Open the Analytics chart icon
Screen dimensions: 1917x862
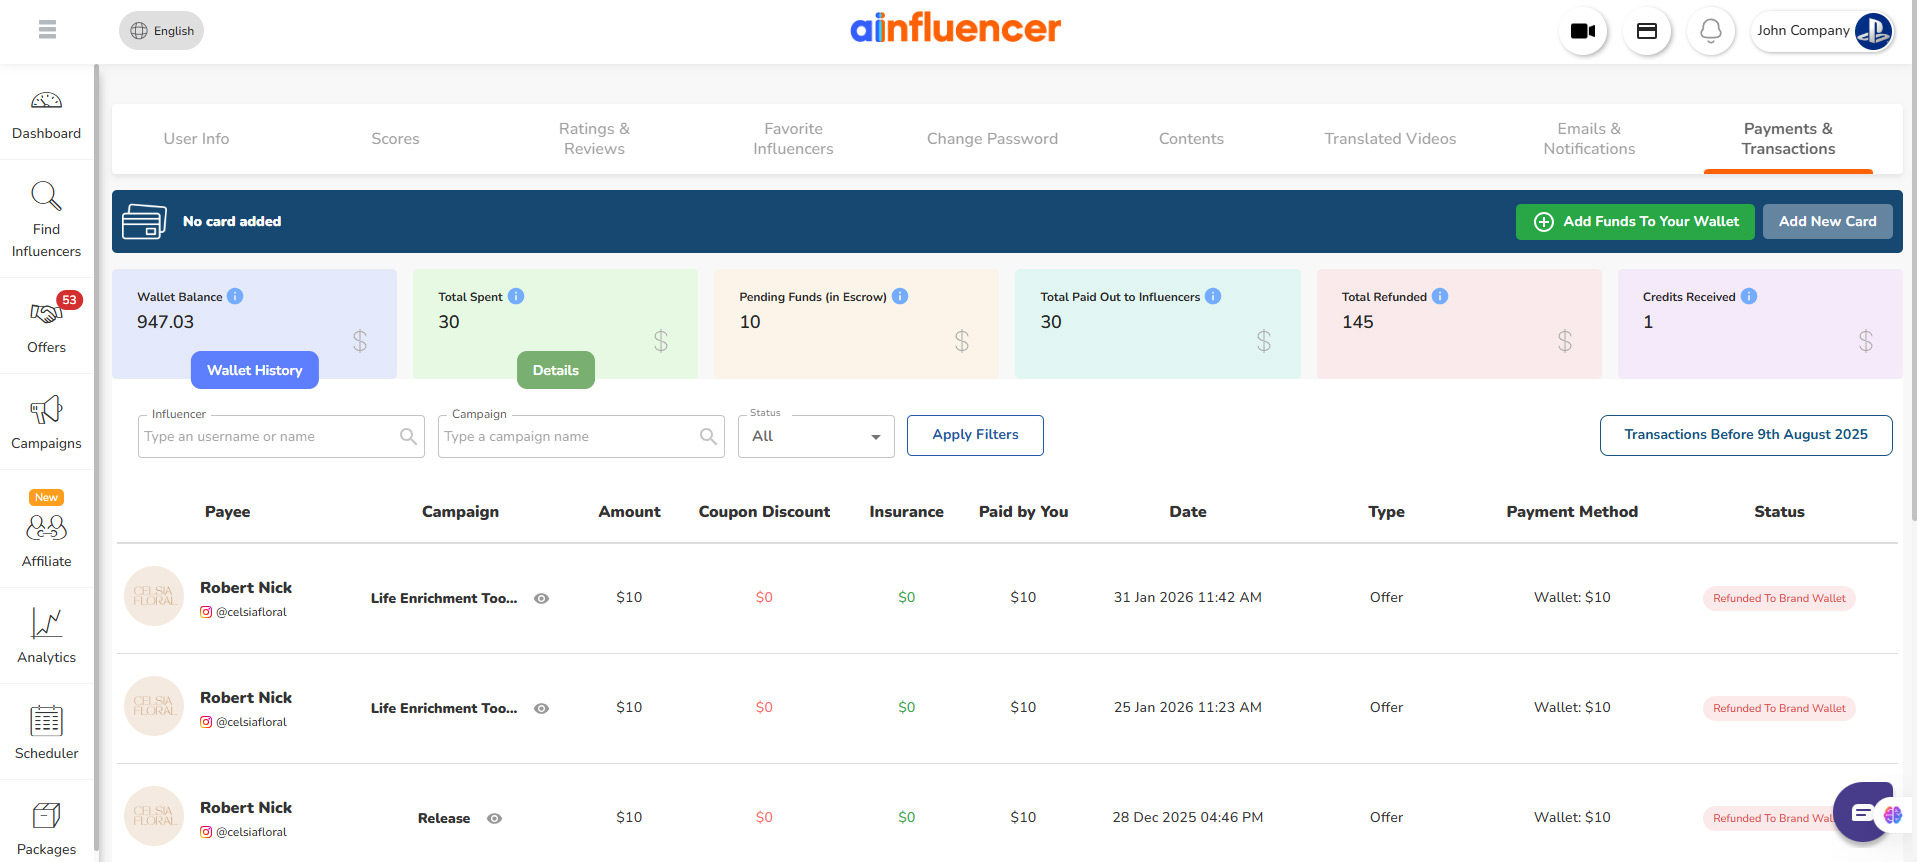46,623
